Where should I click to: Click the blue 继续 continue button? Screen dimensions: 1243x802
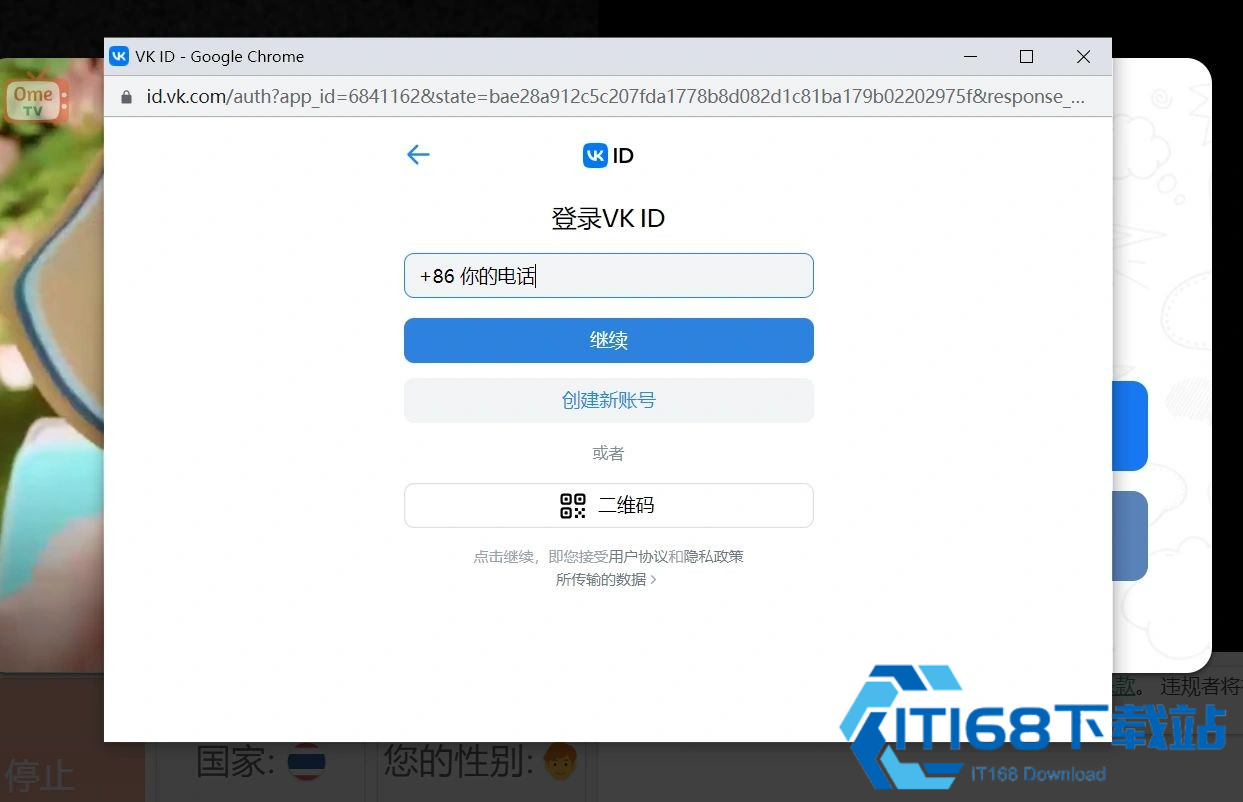click(608, 340)
